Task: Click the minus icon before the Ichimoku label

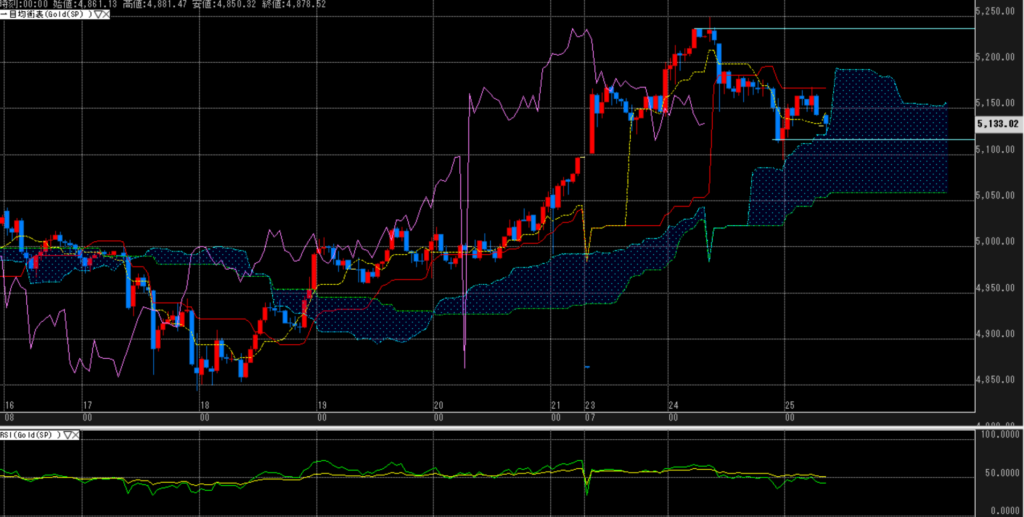Action: (3, 16)
